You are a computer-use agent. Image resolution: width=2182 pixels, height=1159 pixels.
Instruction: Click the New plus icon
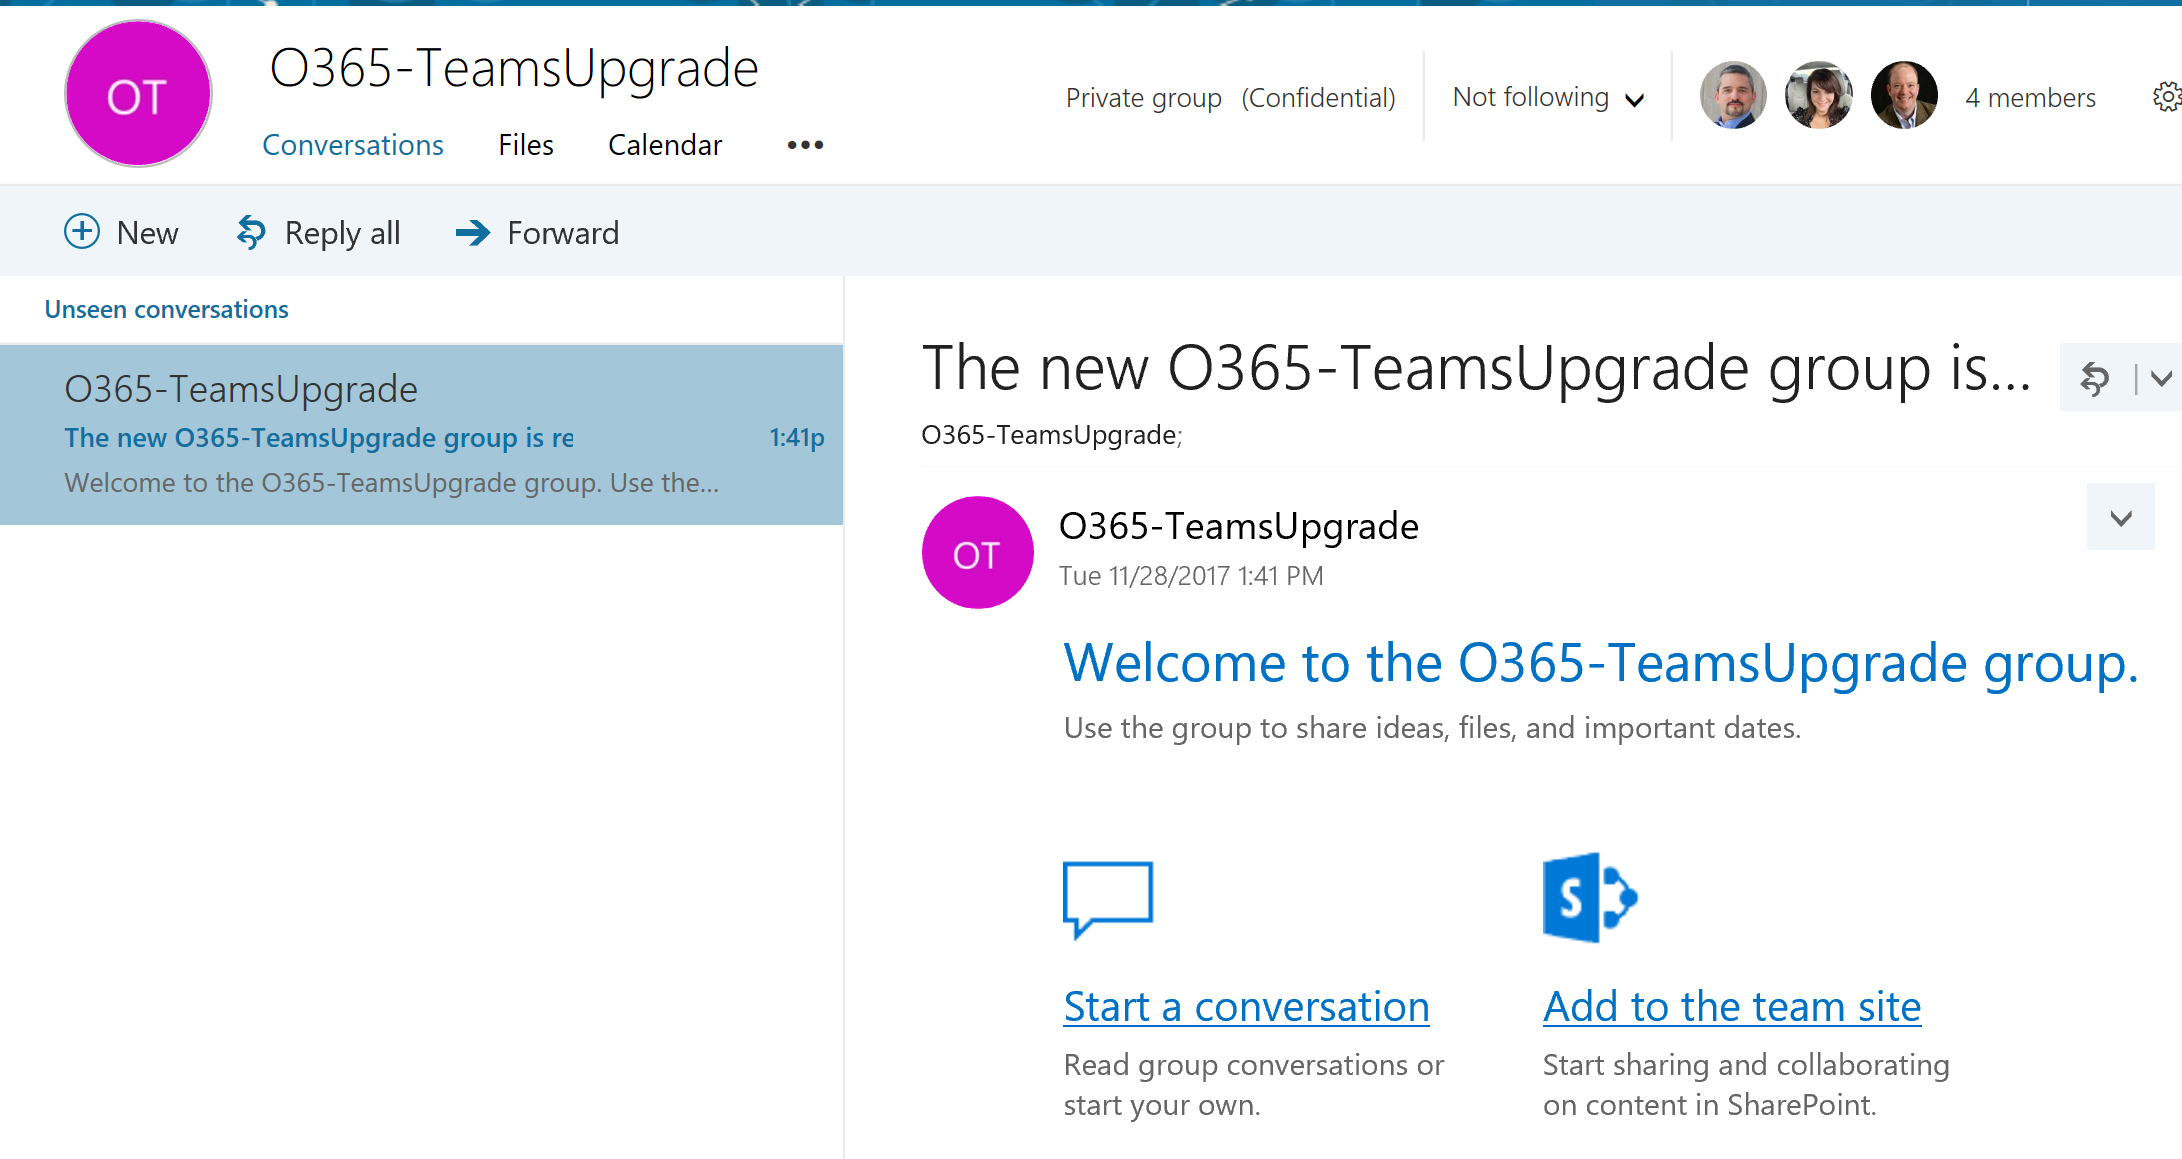click(82, 231)
